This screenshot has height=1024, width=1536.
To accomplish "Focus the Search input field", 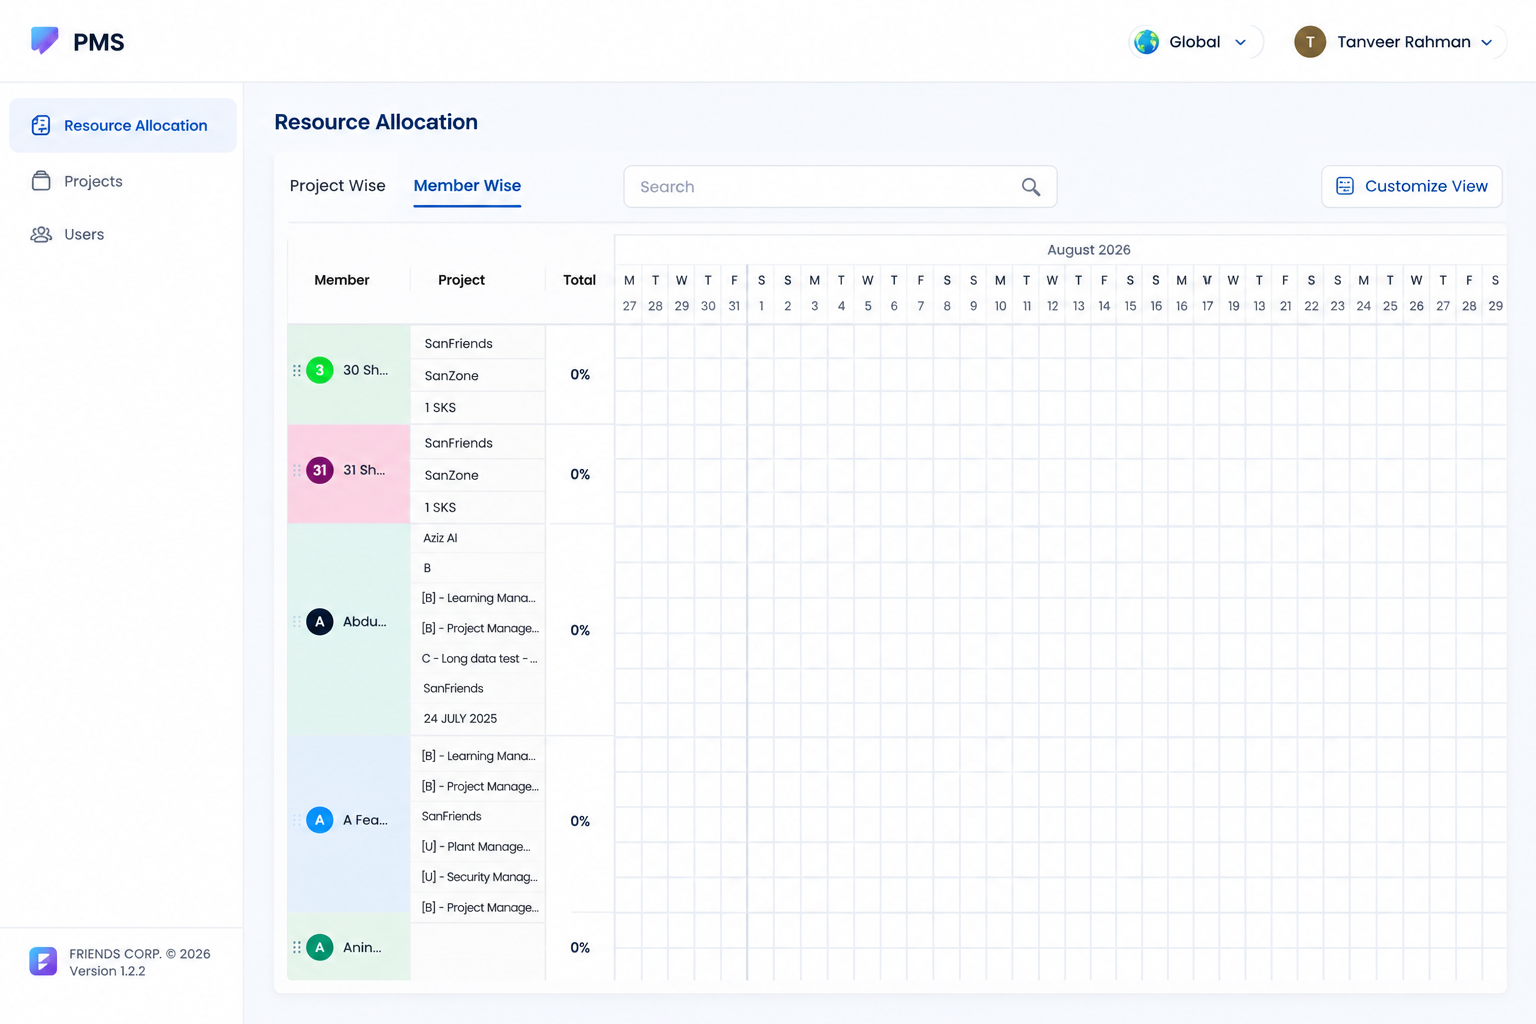I will 840,187.
